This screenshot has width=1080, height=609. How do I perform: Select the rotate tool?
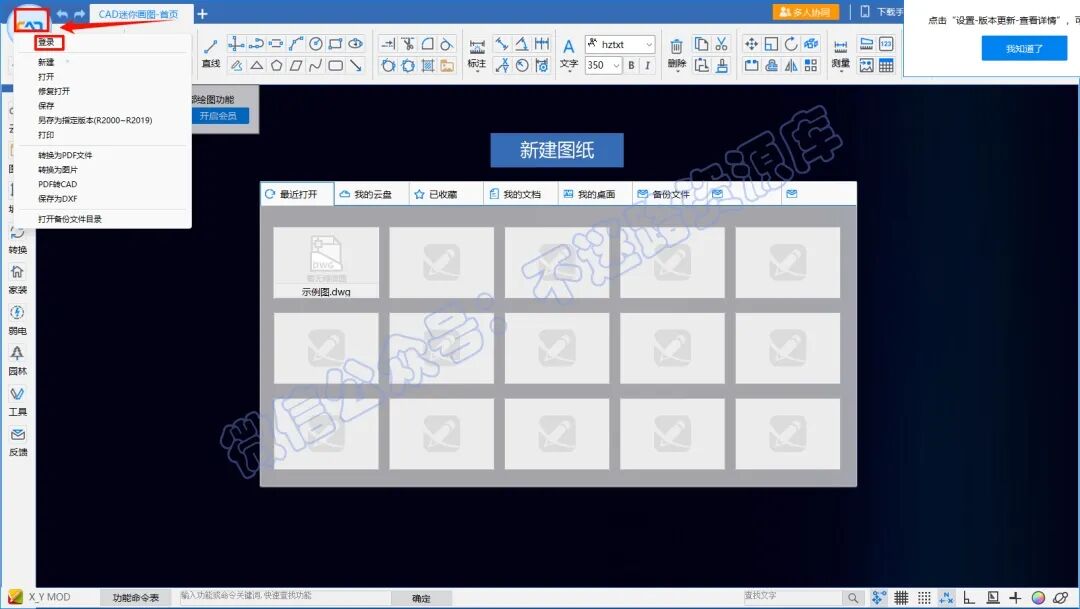click(791, 44)
